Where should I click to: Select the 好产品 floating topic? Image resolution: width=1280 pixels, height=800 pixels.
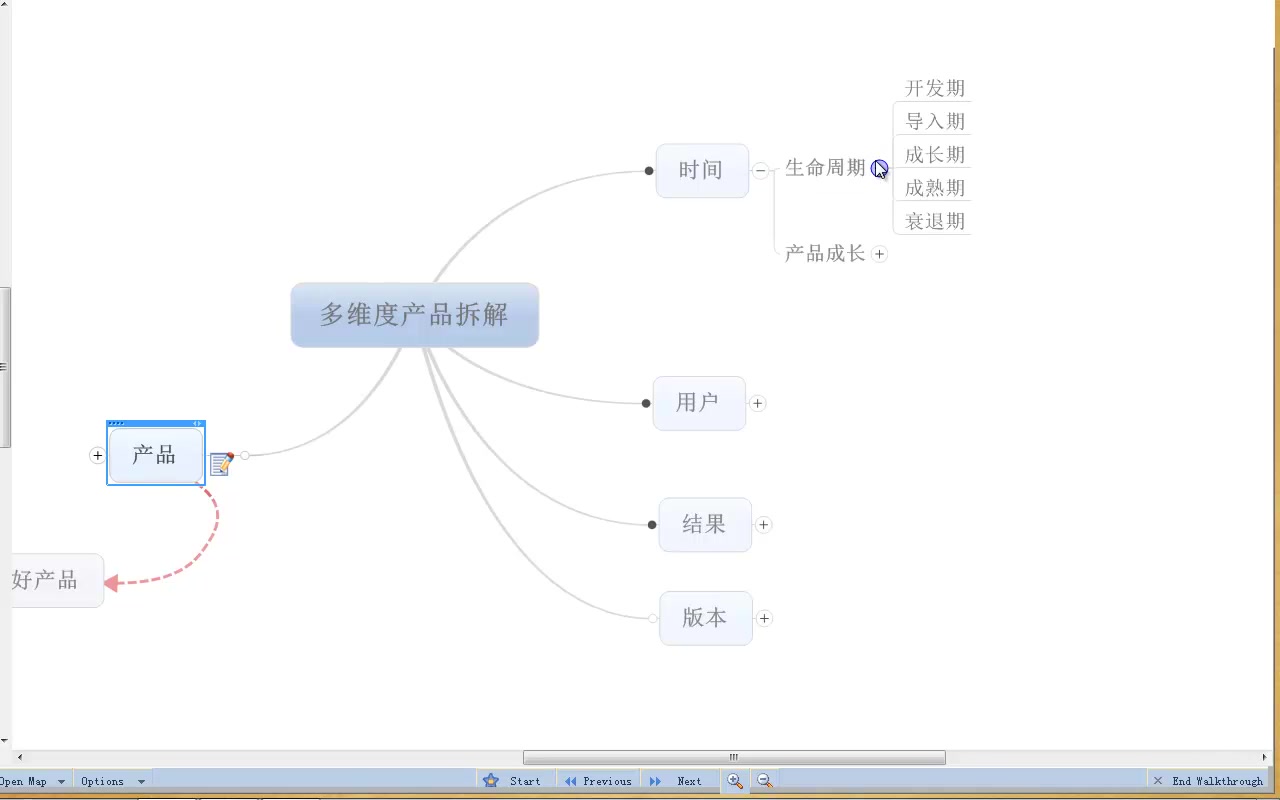(x=57, y=580)
